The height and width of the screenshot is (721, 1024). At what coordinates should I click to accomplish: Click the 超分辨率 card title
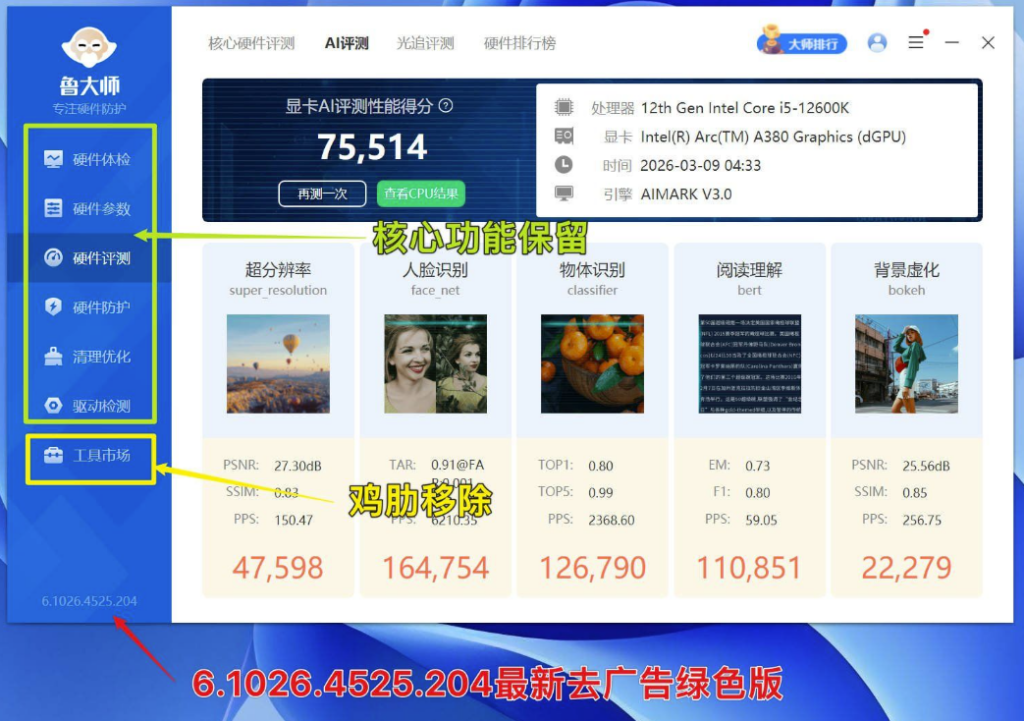[278, 270]
